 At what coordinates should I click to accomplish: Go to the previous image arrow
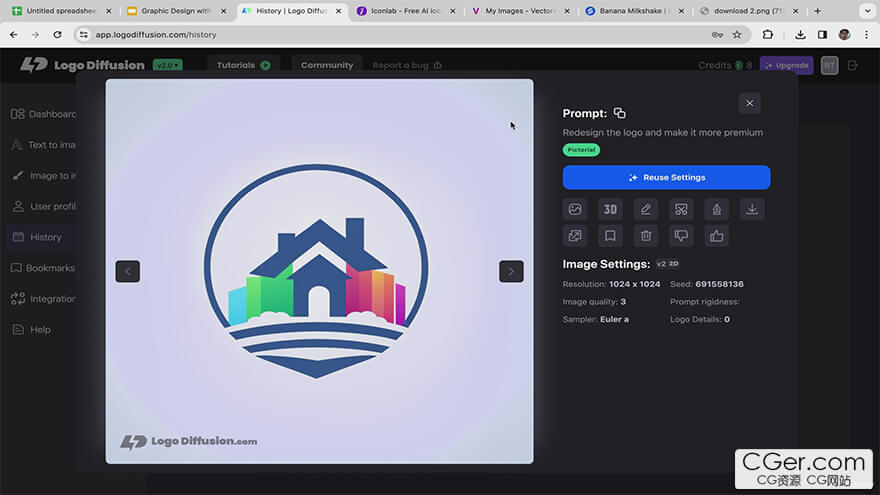[127, 271]
